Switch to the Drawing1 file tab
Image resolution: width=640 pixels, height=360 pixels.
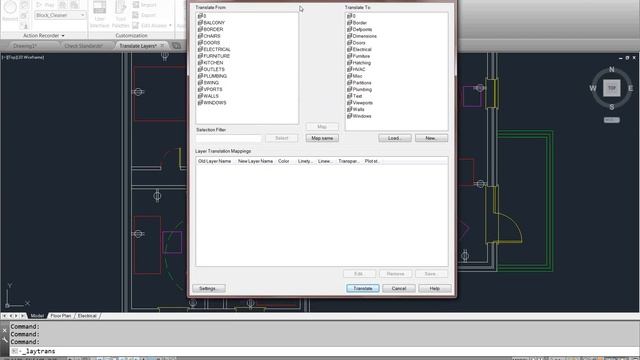coord(25,46)
